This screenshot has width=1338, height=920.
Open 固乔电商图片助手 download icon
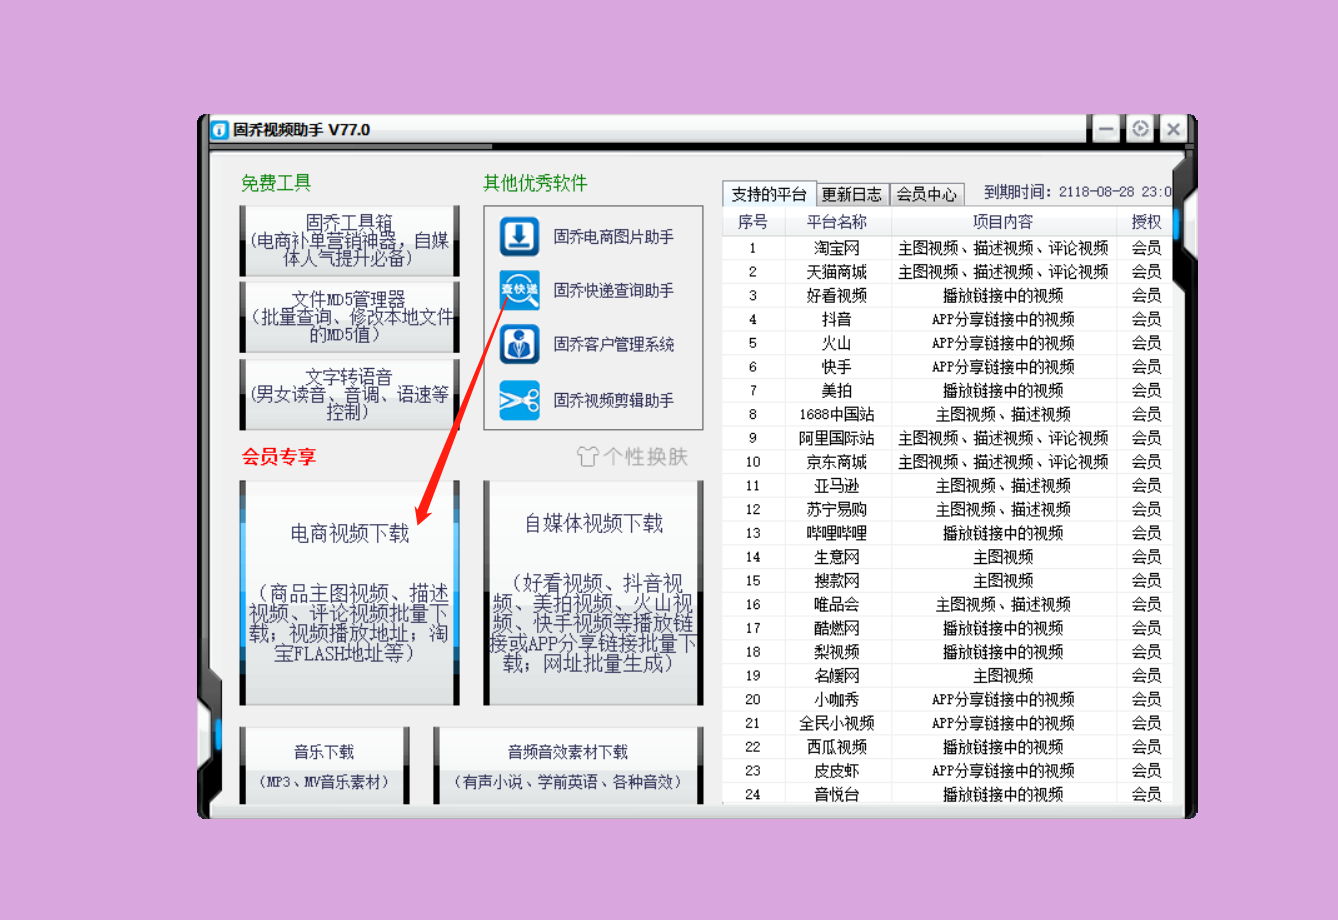point(520,237)
